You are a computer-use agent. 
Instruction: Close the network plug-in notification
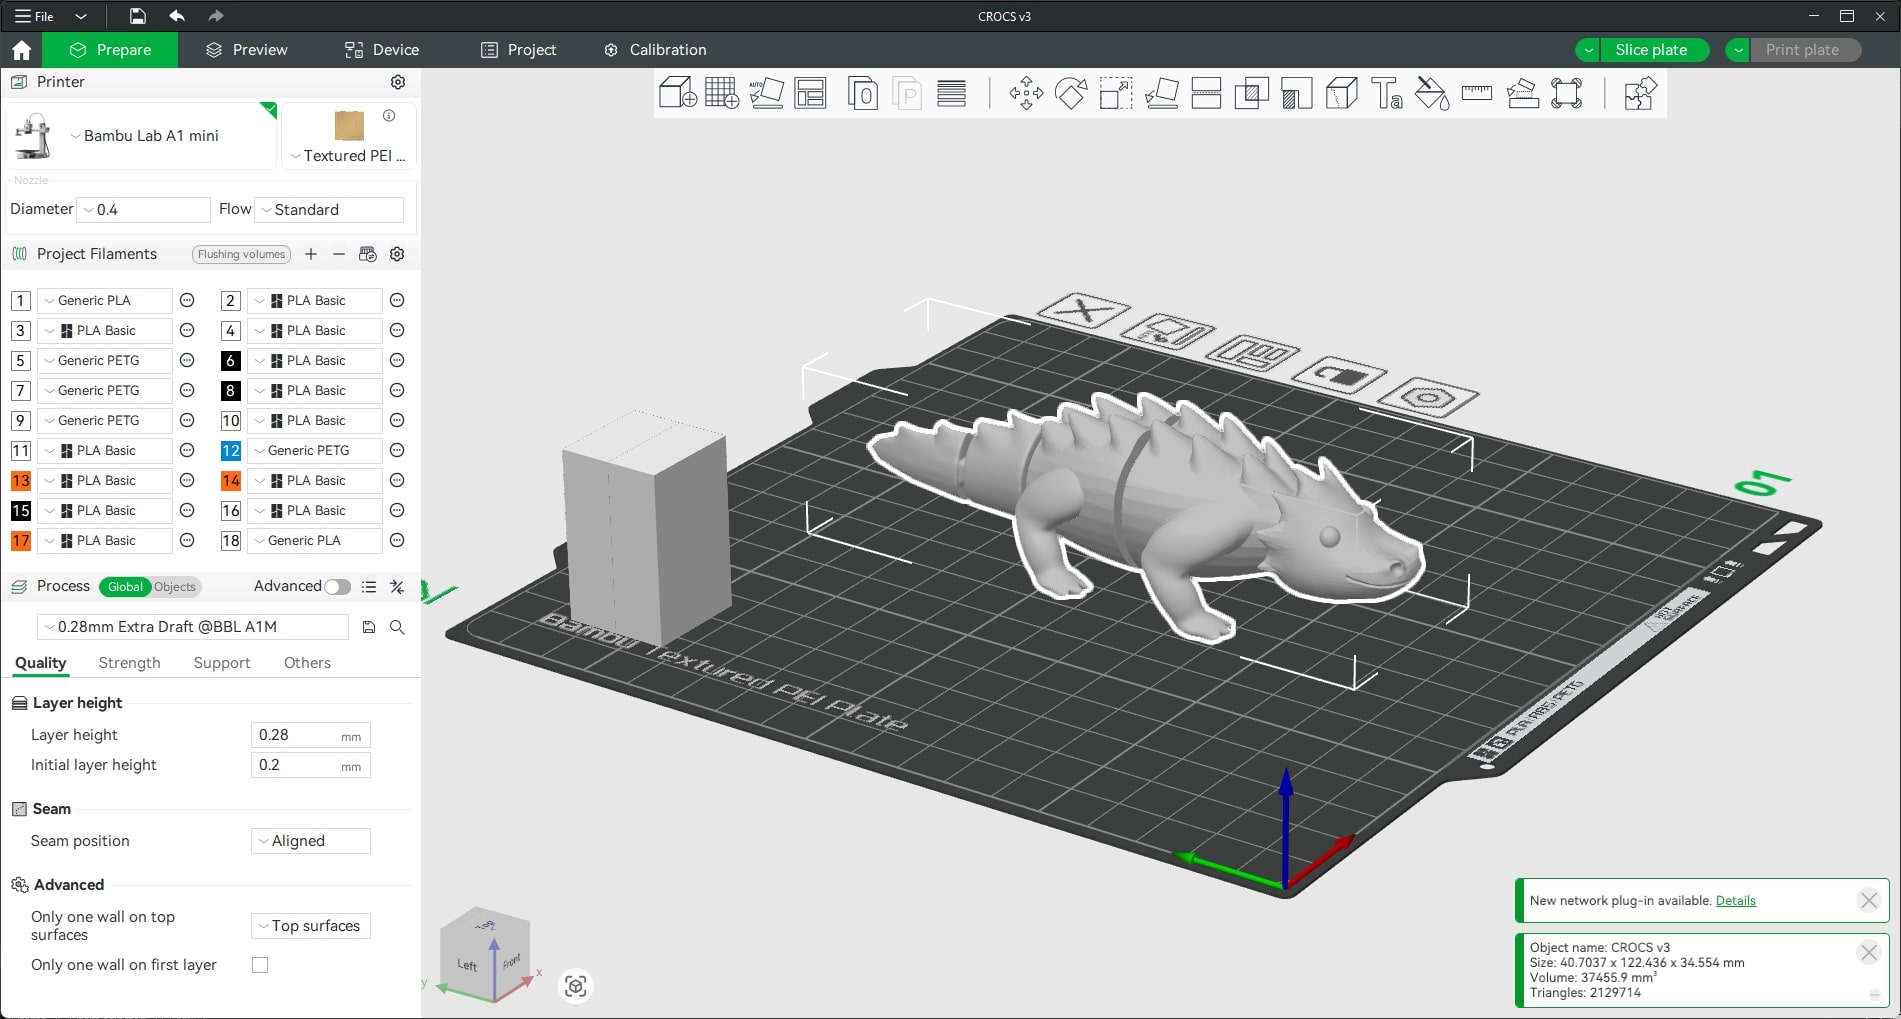1868,900
